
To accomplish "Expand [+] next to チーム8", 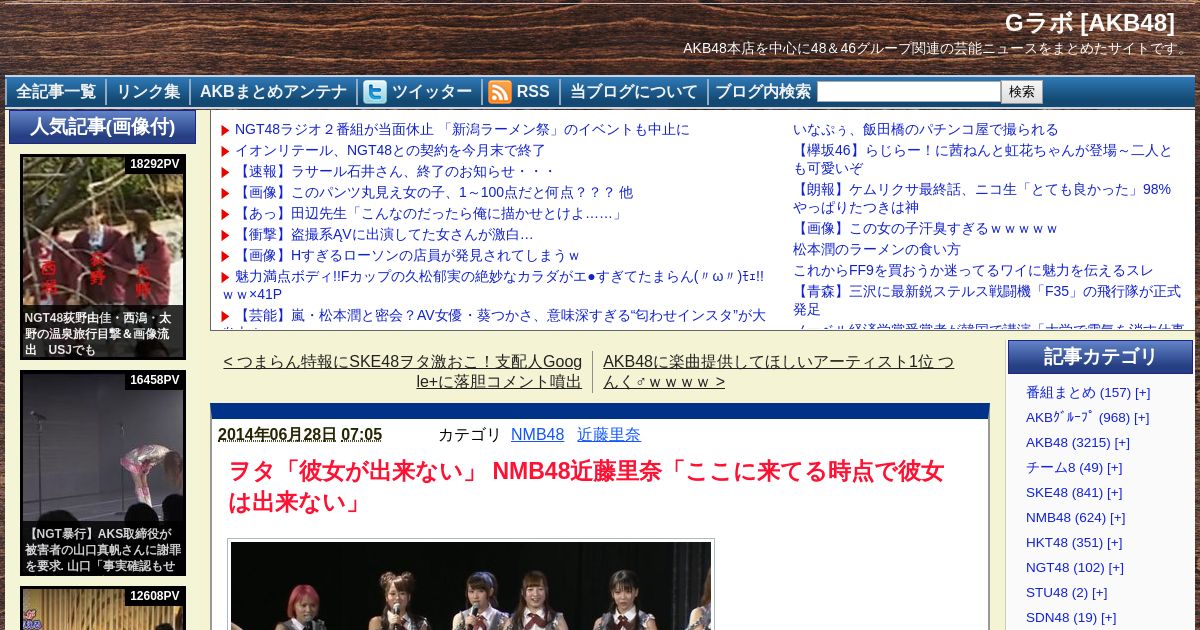I will click(1114, 467).
